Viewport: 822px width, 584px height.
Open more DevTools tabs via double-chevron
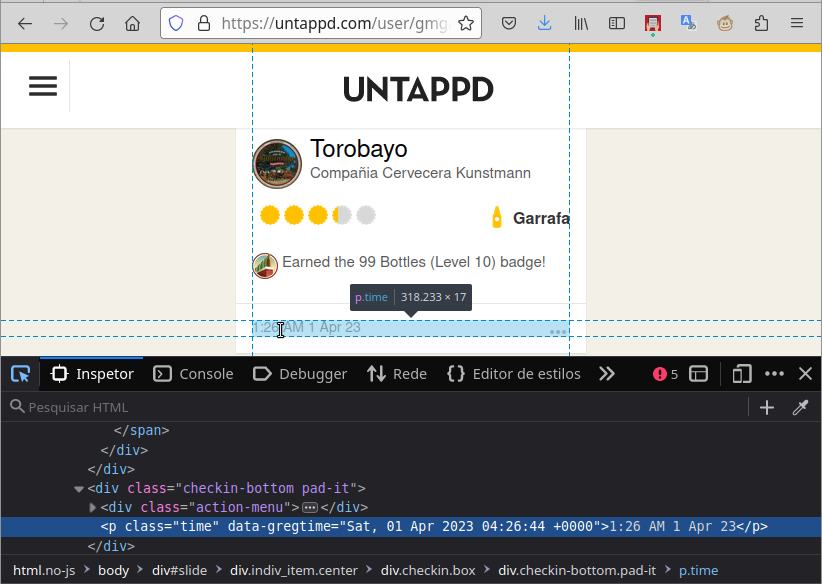click(x=607, y=373)
